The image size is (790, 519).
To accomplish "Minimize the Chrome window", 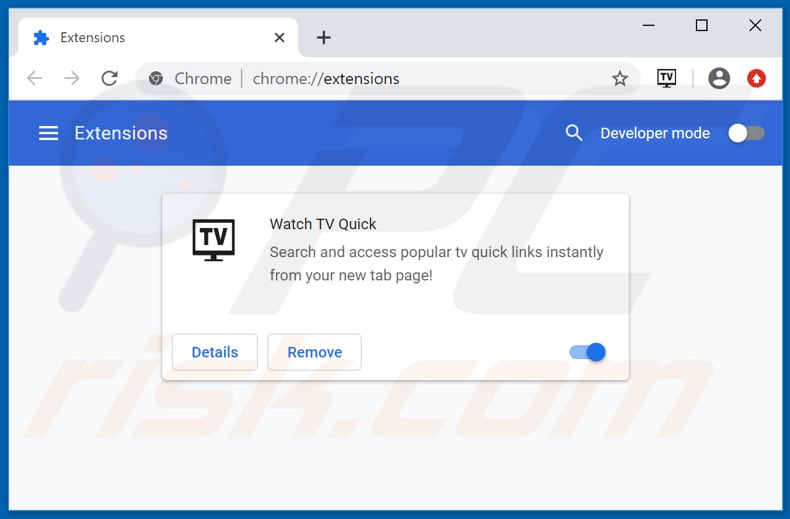I will click(648, 25).
